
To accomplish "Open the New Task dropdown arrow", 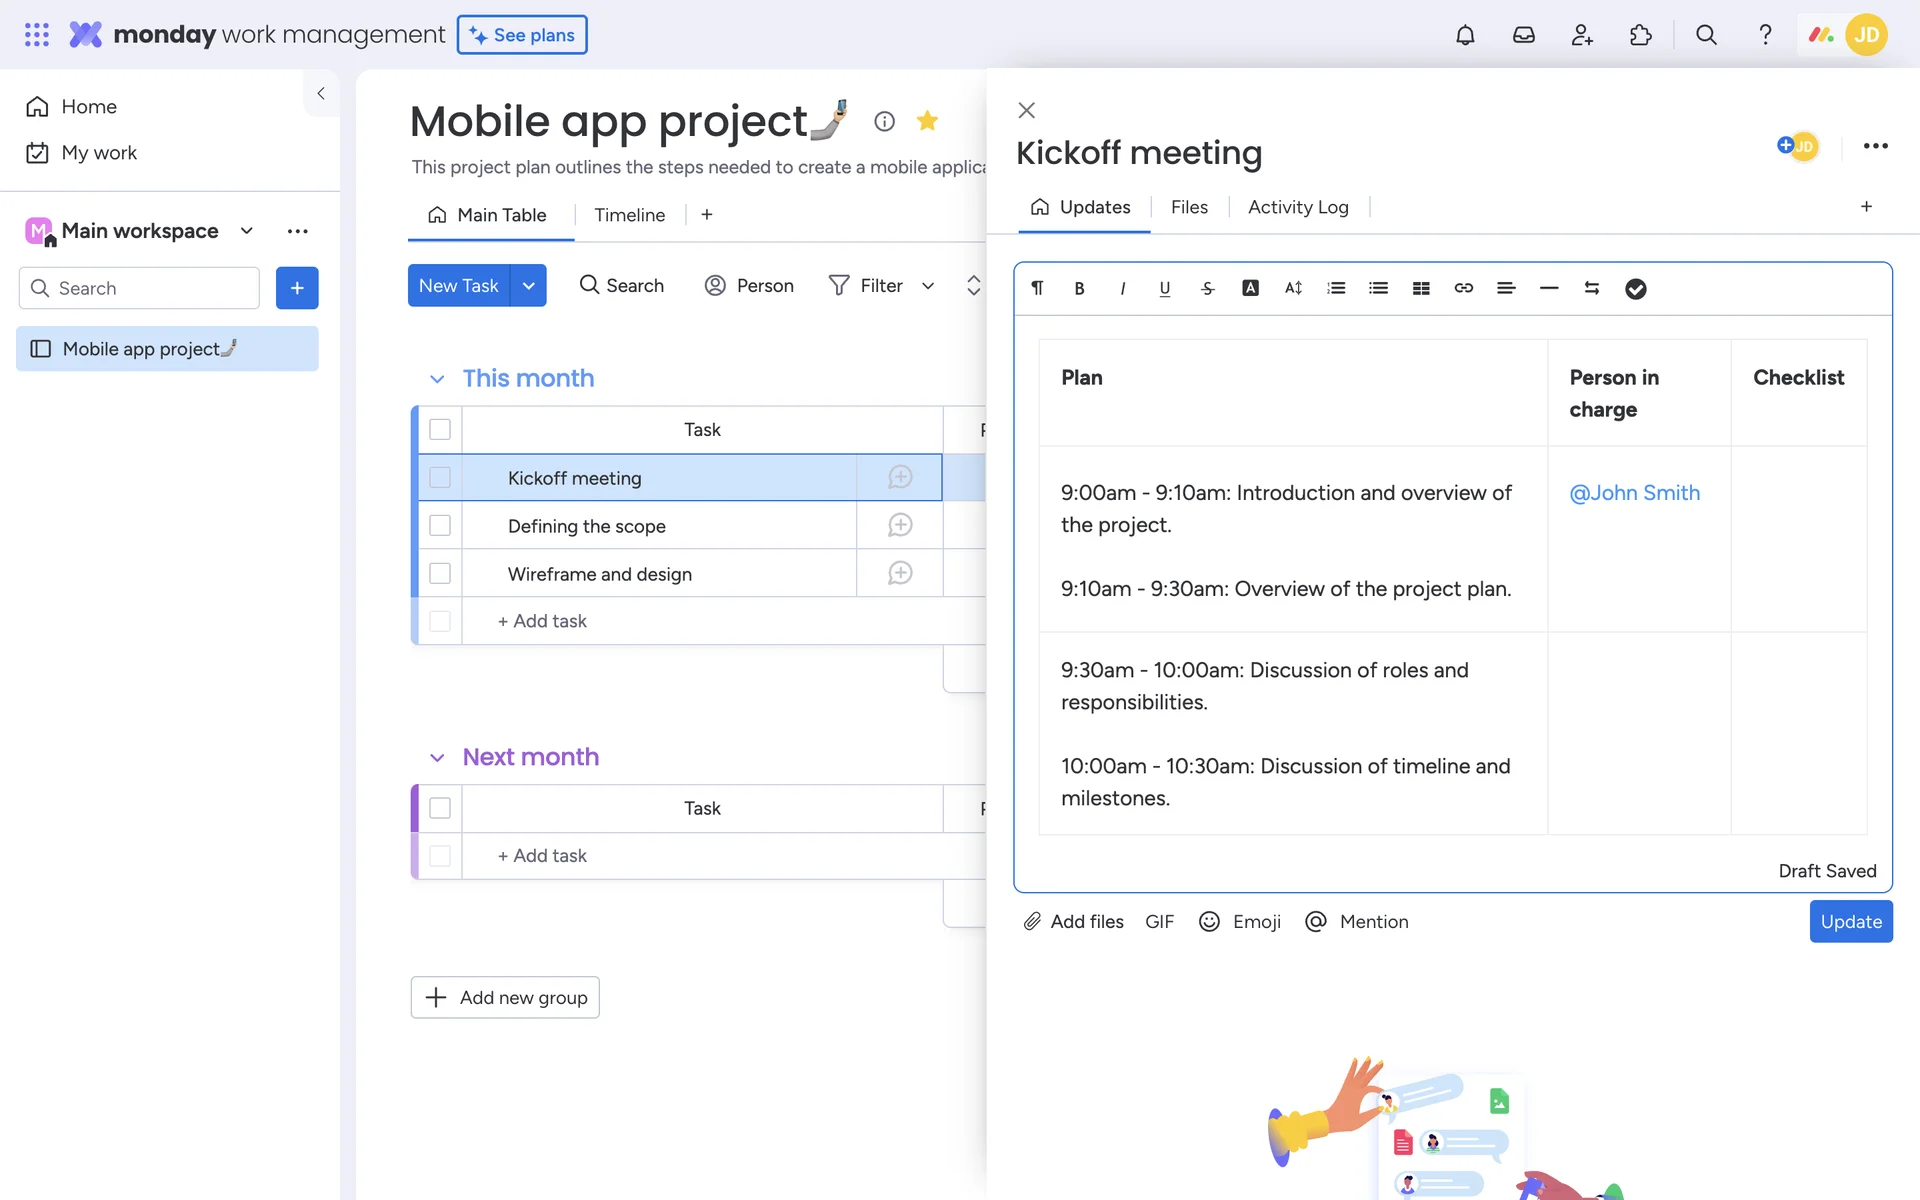I will pos(528,286).
